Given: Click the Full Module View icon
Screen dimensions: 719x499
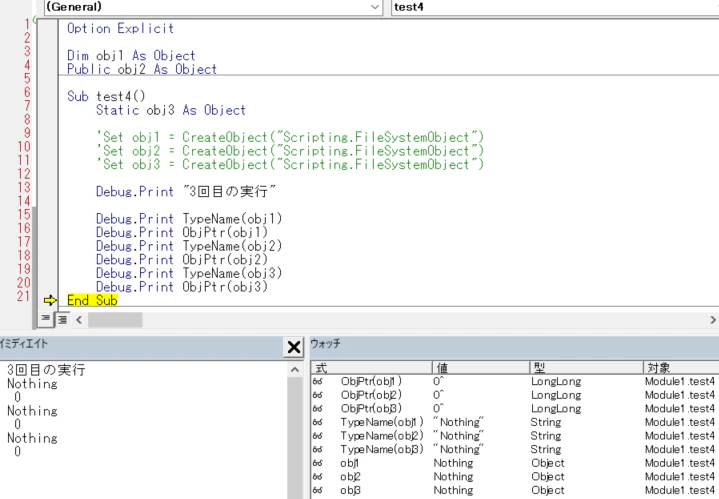Looking at the screenshot, I should 62,319.
